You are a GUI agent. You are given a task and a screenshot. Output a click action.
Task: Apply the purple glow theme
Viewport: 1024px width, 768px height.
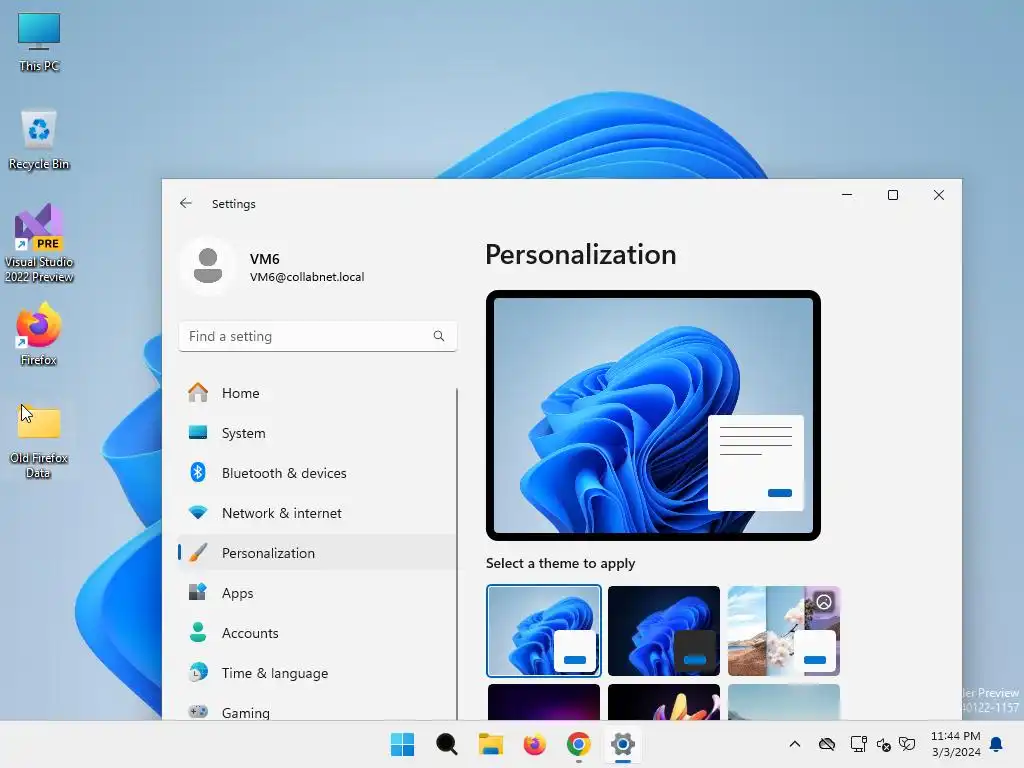point(544,702)
